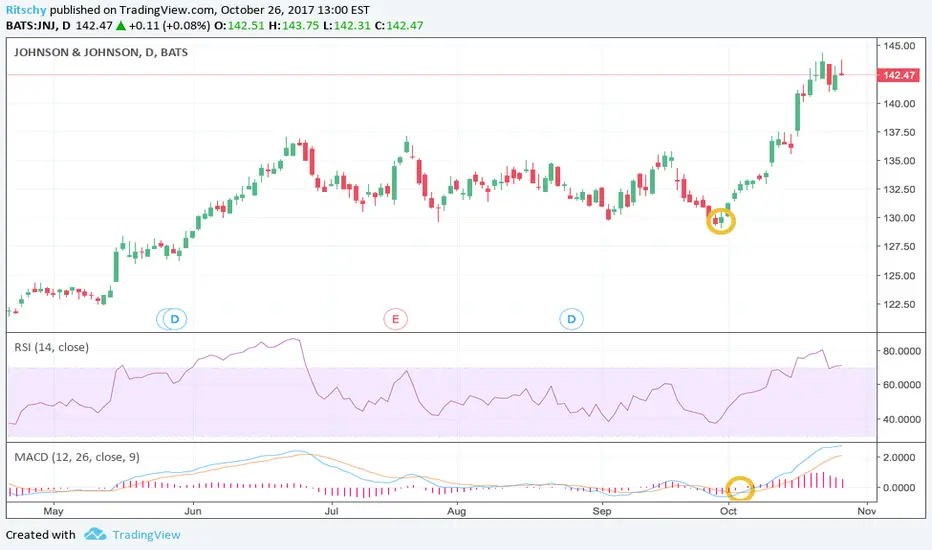Click the green up-arrow change indicator
Screen dimensions: 932x550
click(121, 26)
